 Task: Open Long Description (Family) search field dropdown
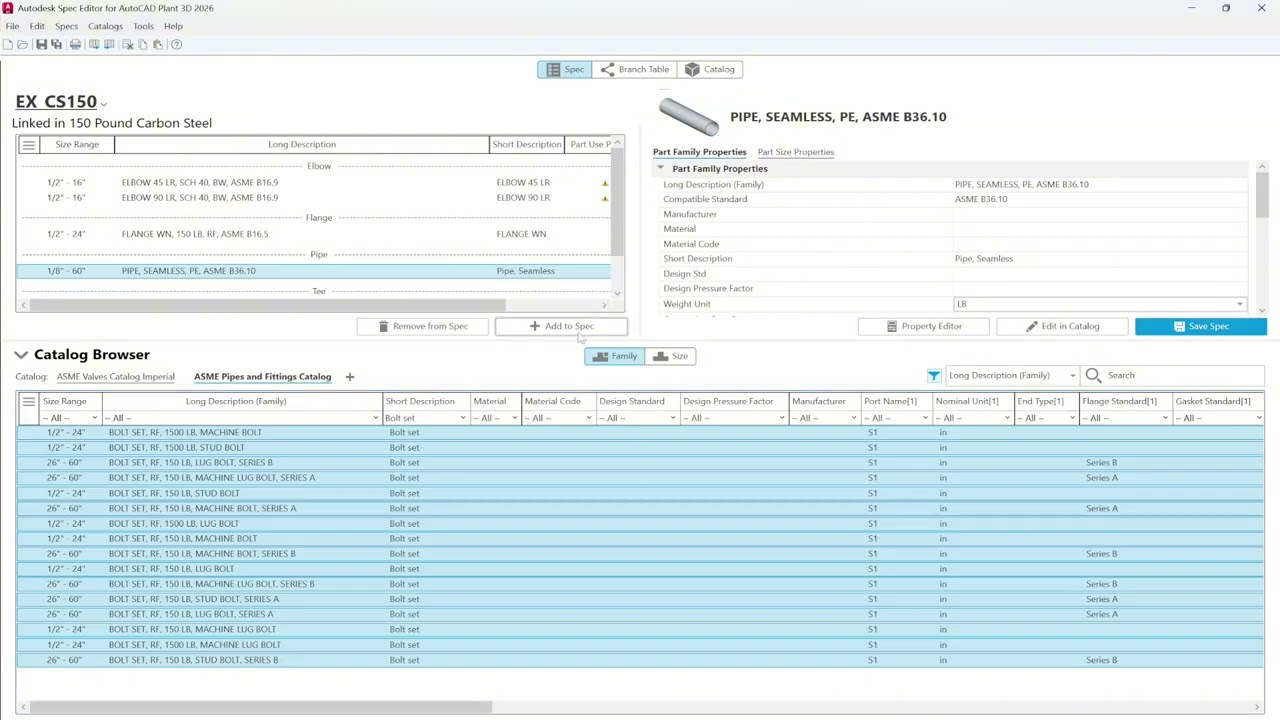tap(1072, 376)
